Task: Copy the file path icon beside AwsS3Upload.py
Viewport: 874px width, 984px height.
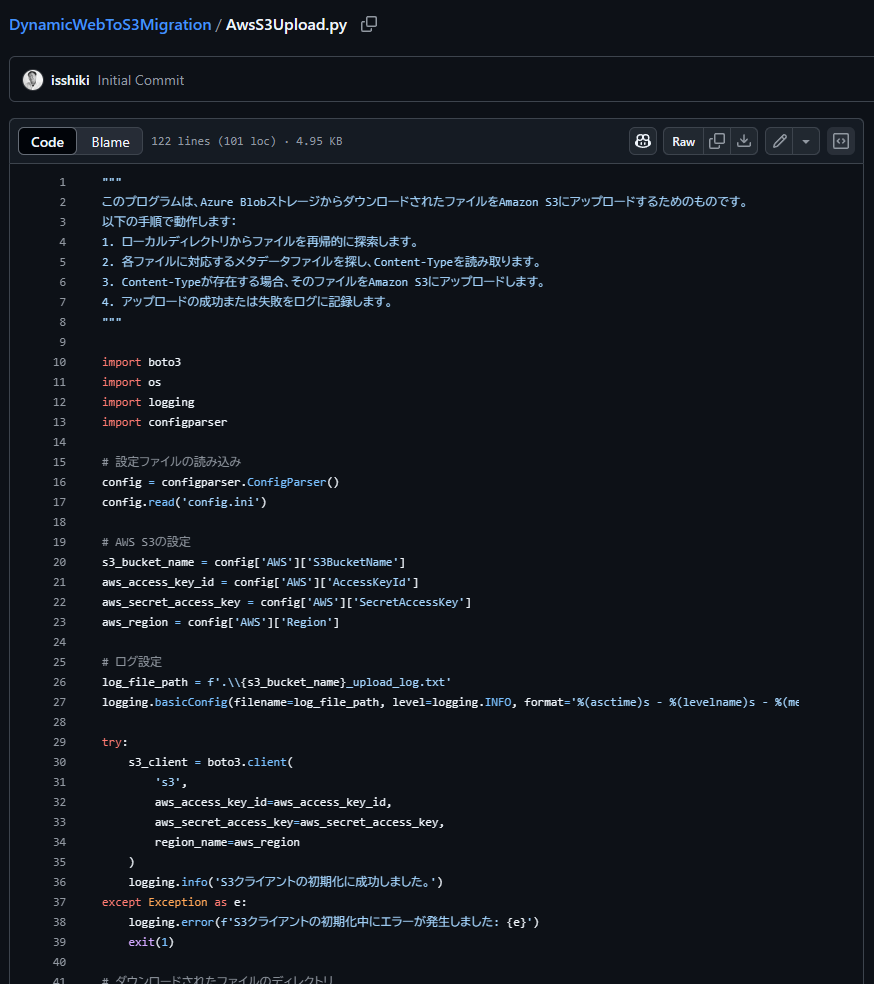Action: click(x=368, y=24)
